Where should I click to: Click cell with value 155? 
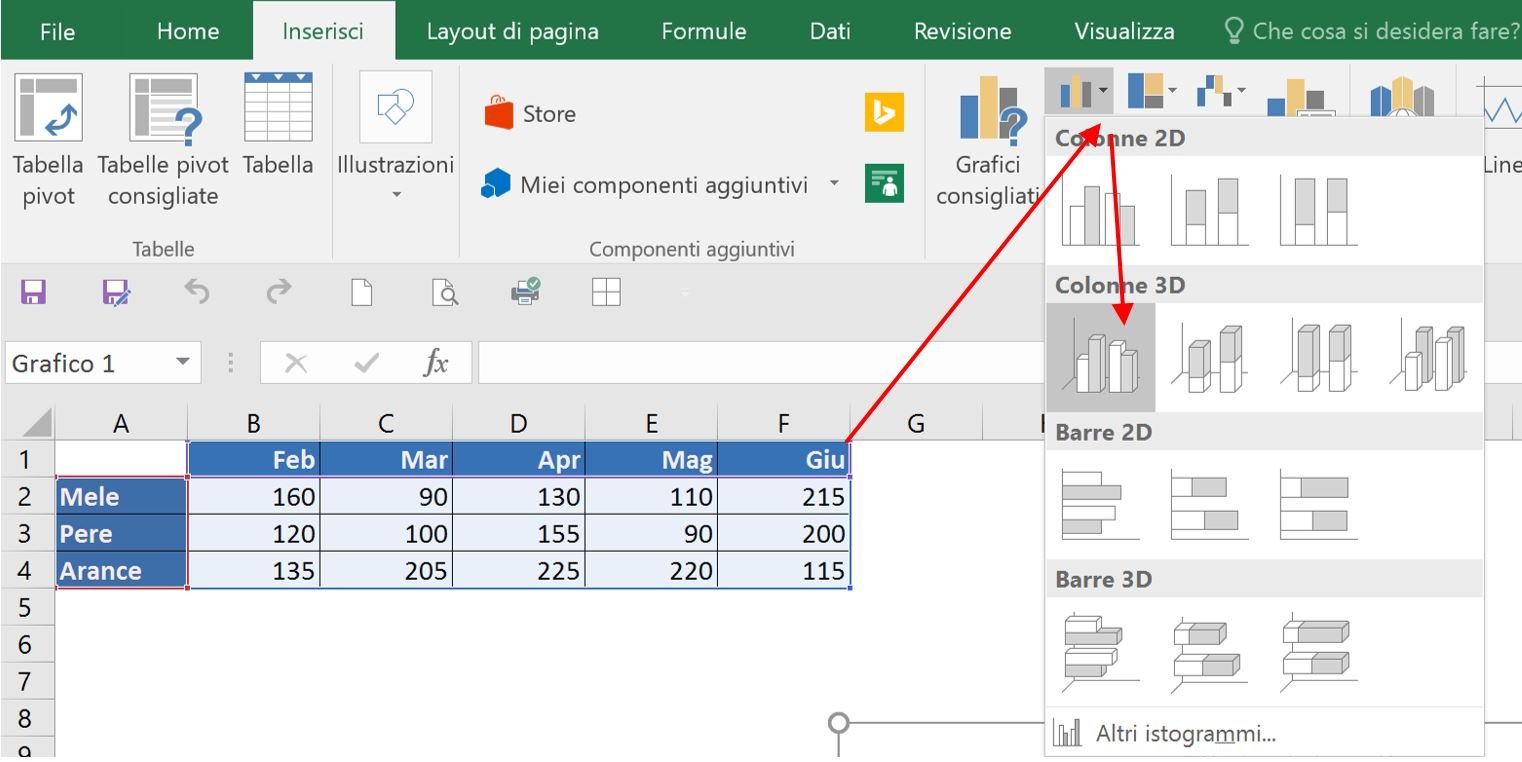518,534
